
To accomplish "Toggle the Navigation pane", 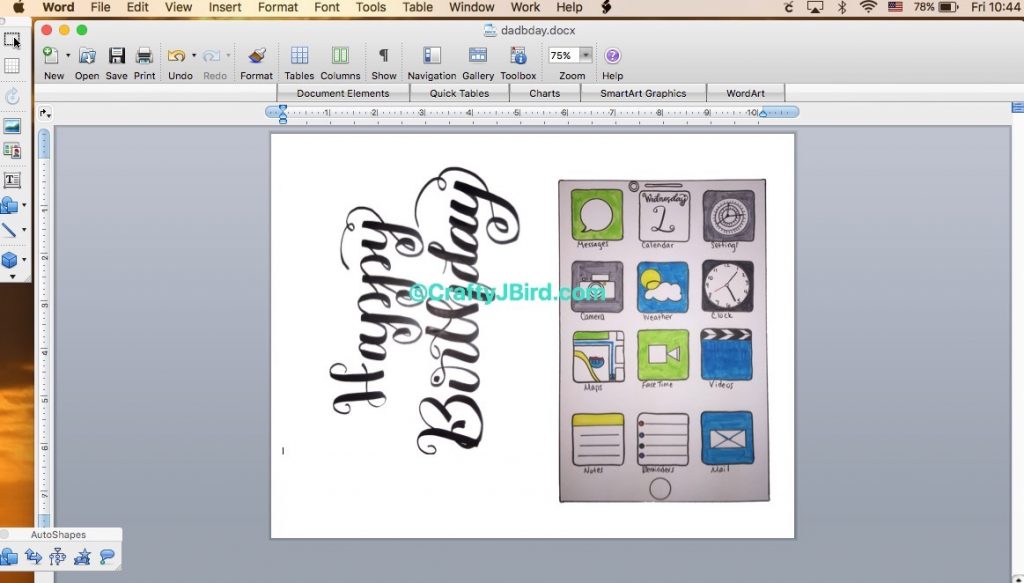I will click(x=432, y=56).
